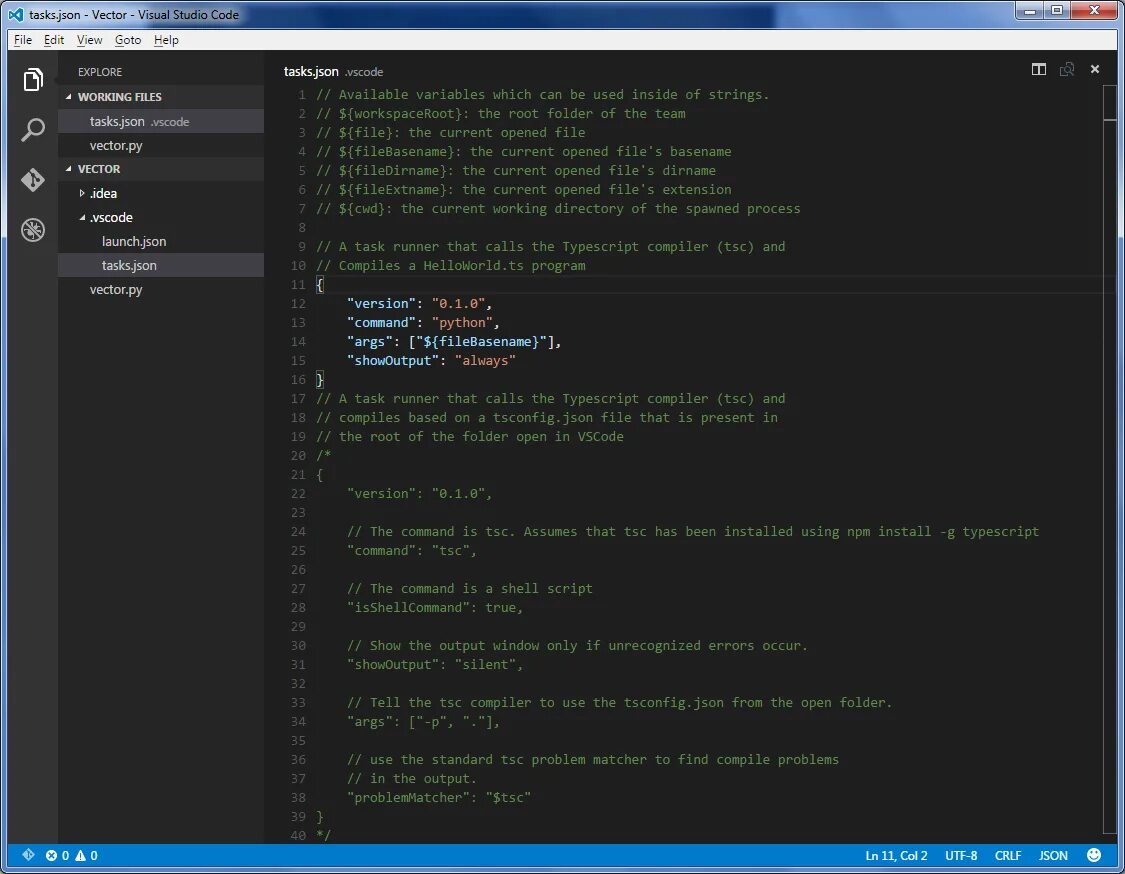Select tasks.json under Working Files
Image resolution: width=1125 pixels, height=874 pixels.
pyautogui.click(x=161, y=122)
